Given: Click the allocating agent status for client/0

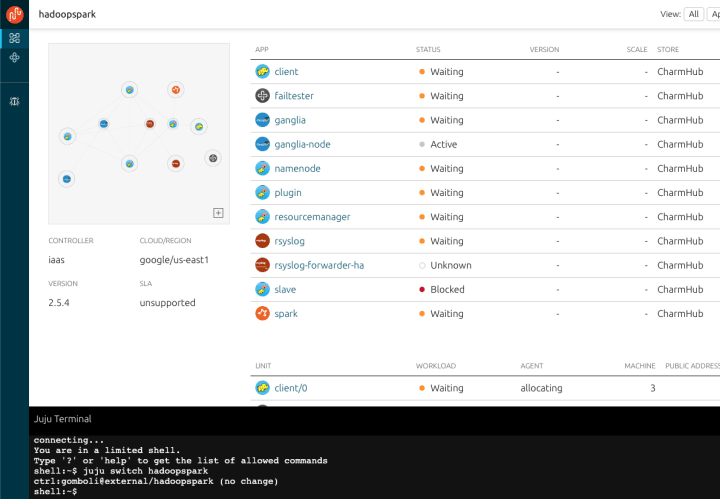Looking at the screenshot, I should click(x=541, y=388).
